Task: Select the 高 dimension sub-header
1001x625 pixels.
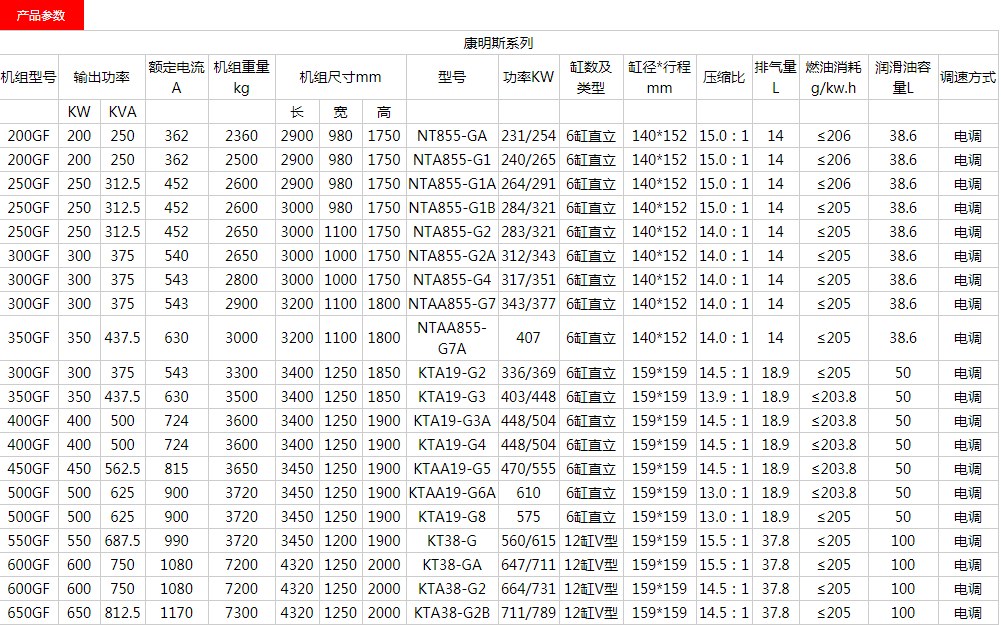Action: click(x=384, y=112)
